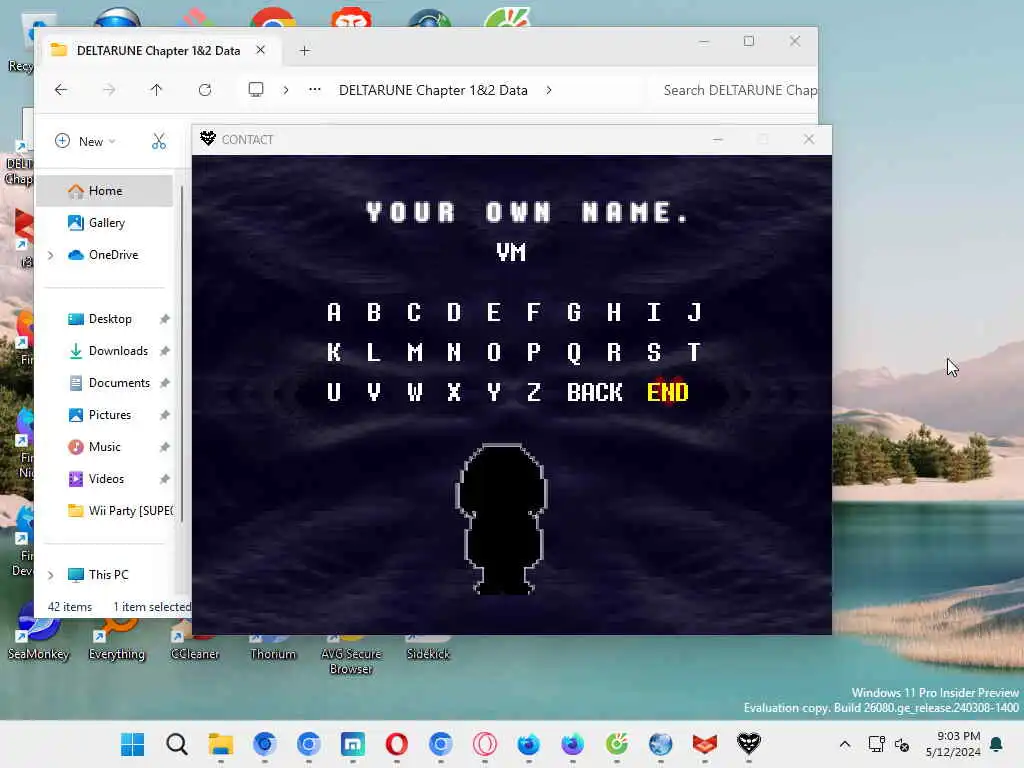Open the volume tray icon
This screenshot has width=1024, height=768.
click(x=902, y=744)
